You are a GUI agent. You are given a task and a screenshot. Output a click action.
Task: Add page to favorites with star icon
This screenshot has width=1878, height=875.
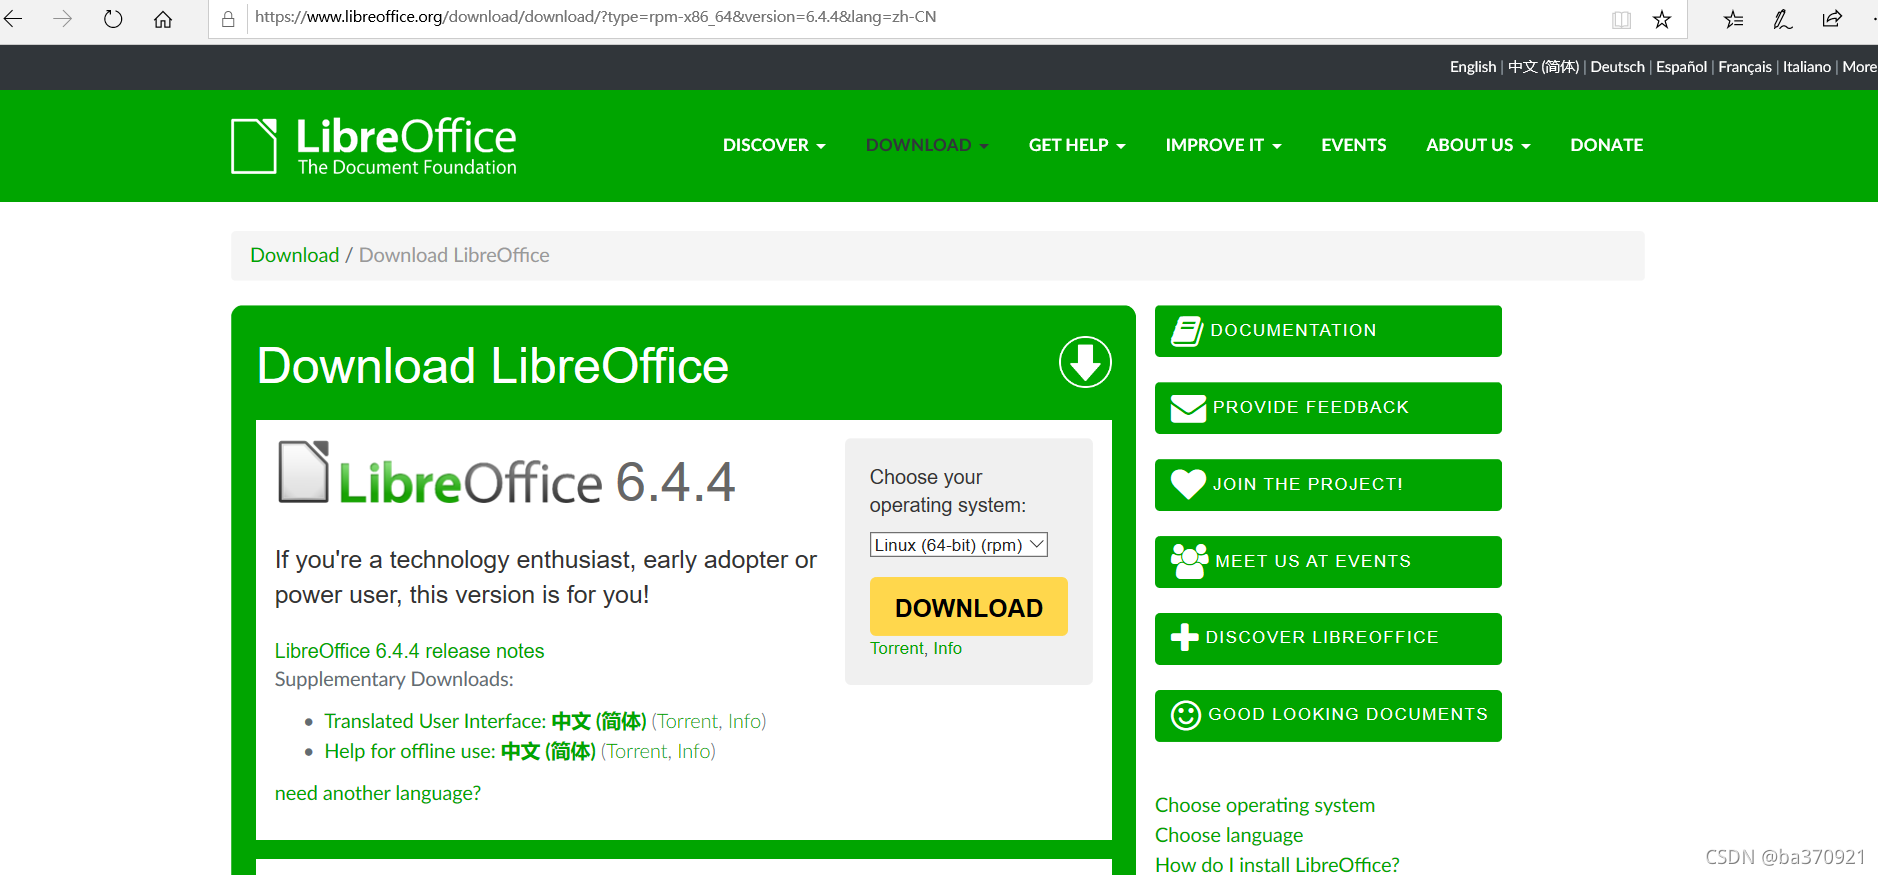(x=1662, y=19)
